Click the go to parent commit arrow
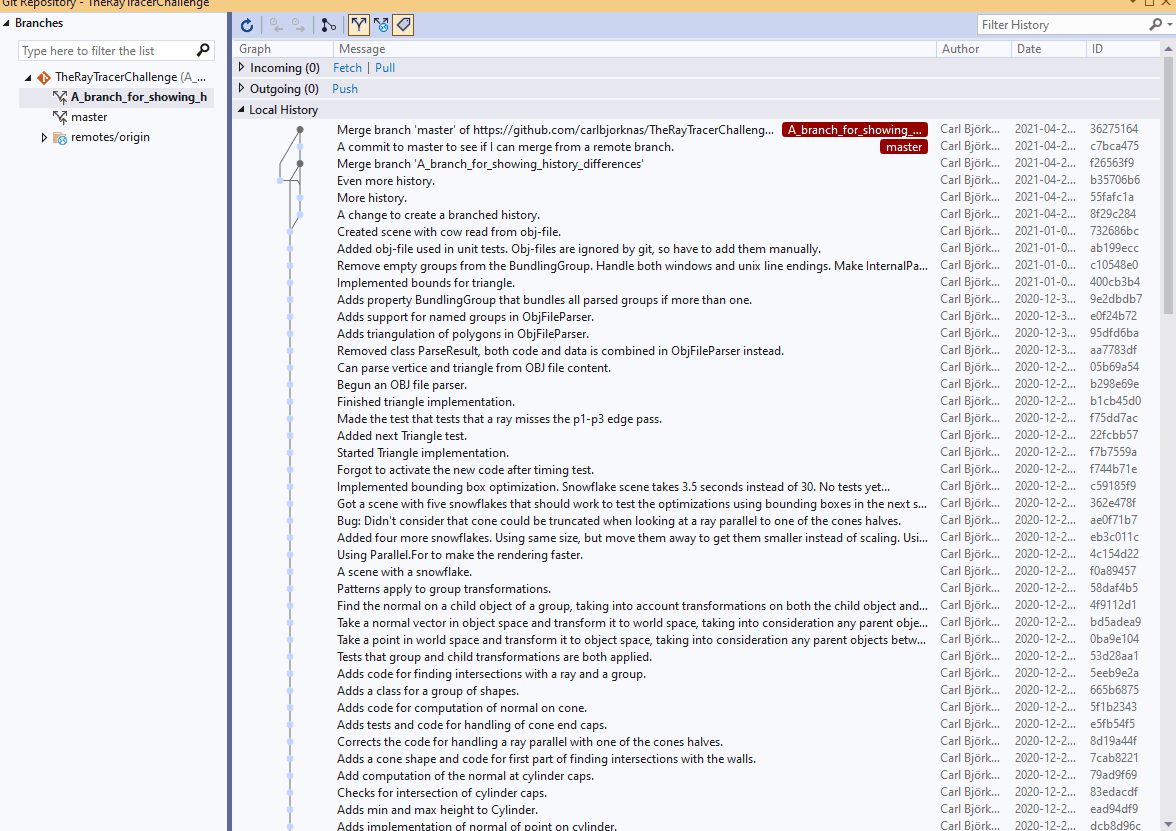This screenshot has height=831, width=1176. click(278, 25)
